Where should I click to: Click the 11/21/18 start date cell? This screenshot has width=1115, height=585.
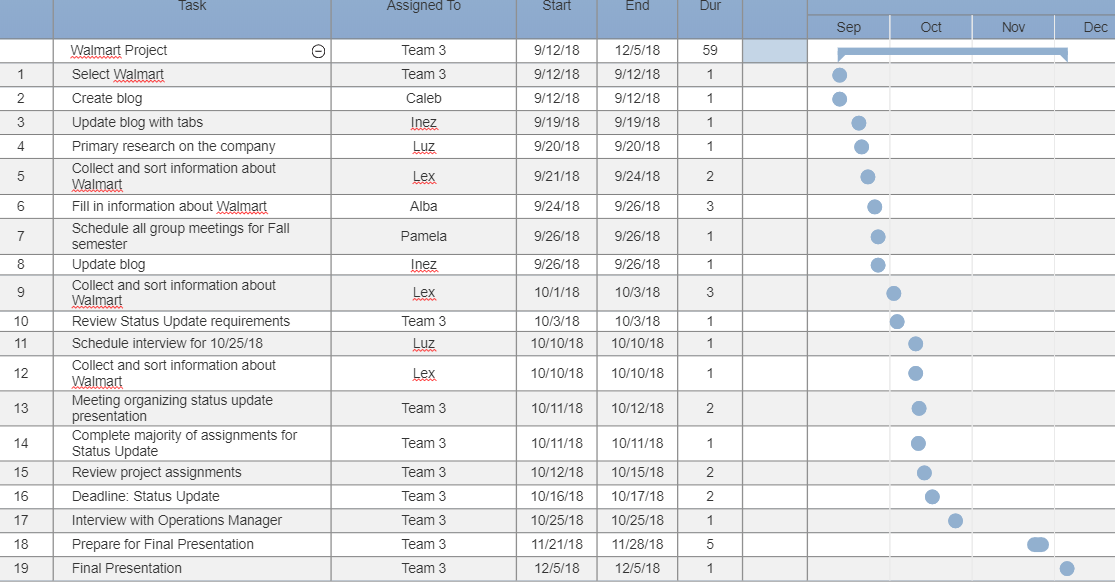click(x=557, y=544)
